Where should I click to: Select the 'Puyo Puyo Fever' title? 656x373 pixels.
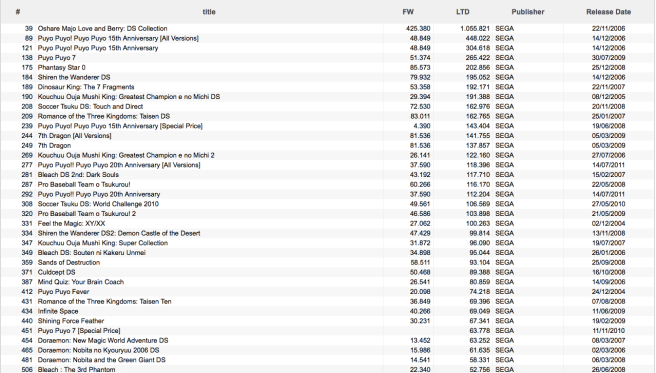pos(63,292)
